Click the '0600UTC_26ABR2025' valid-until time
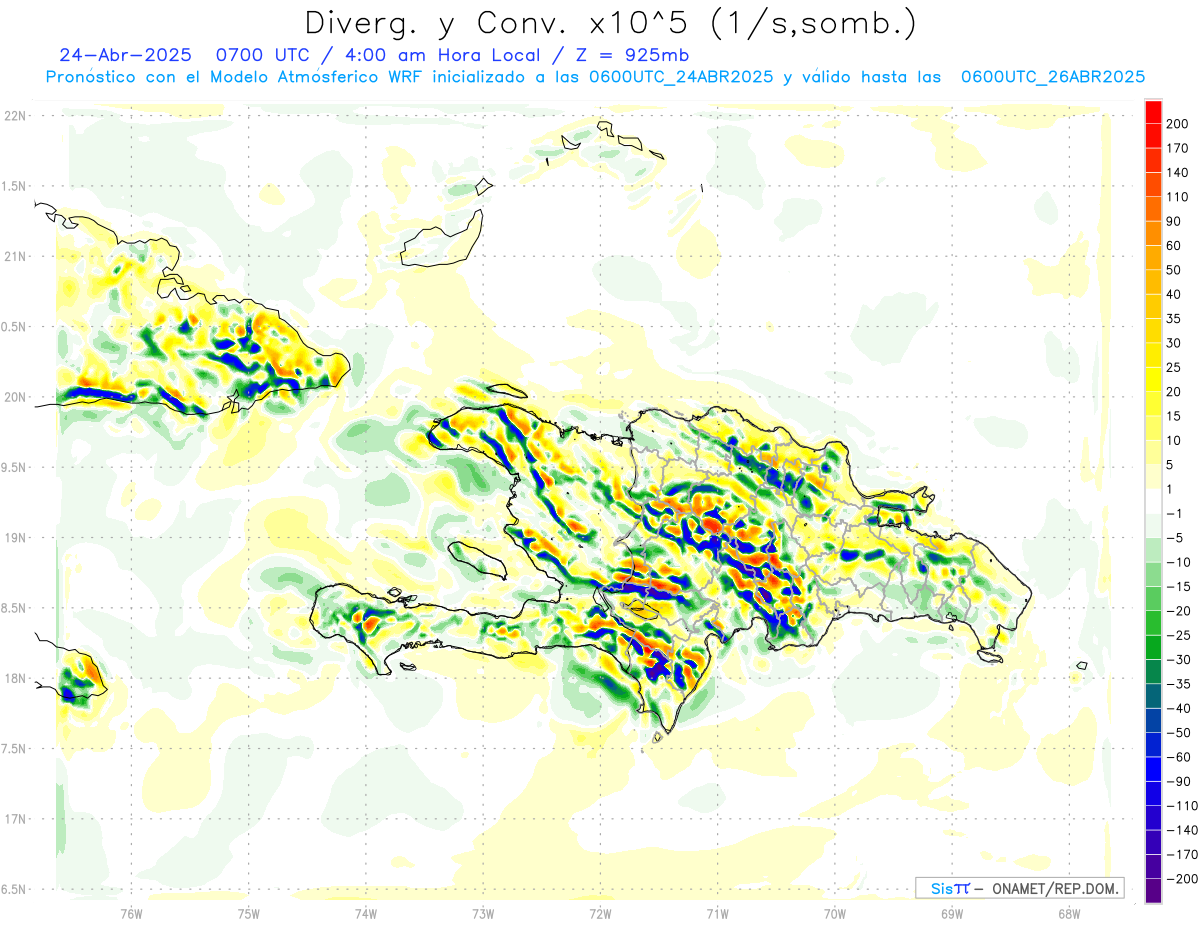The image size is (1200, 927). pos(1053,77)
